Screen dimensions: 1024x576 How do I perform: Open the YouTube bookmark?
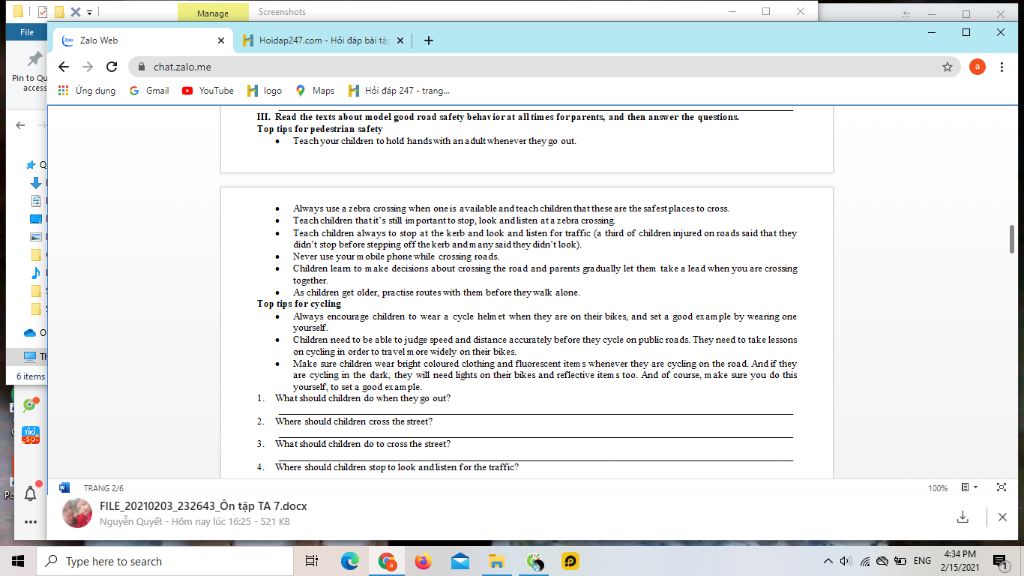(x=208, y=91)
